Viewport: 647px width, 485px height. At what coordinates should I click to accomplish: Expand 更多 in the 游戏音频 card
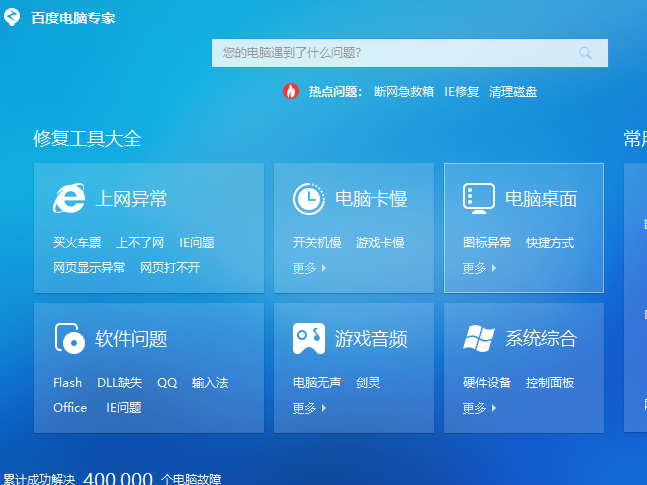(309, 408)
